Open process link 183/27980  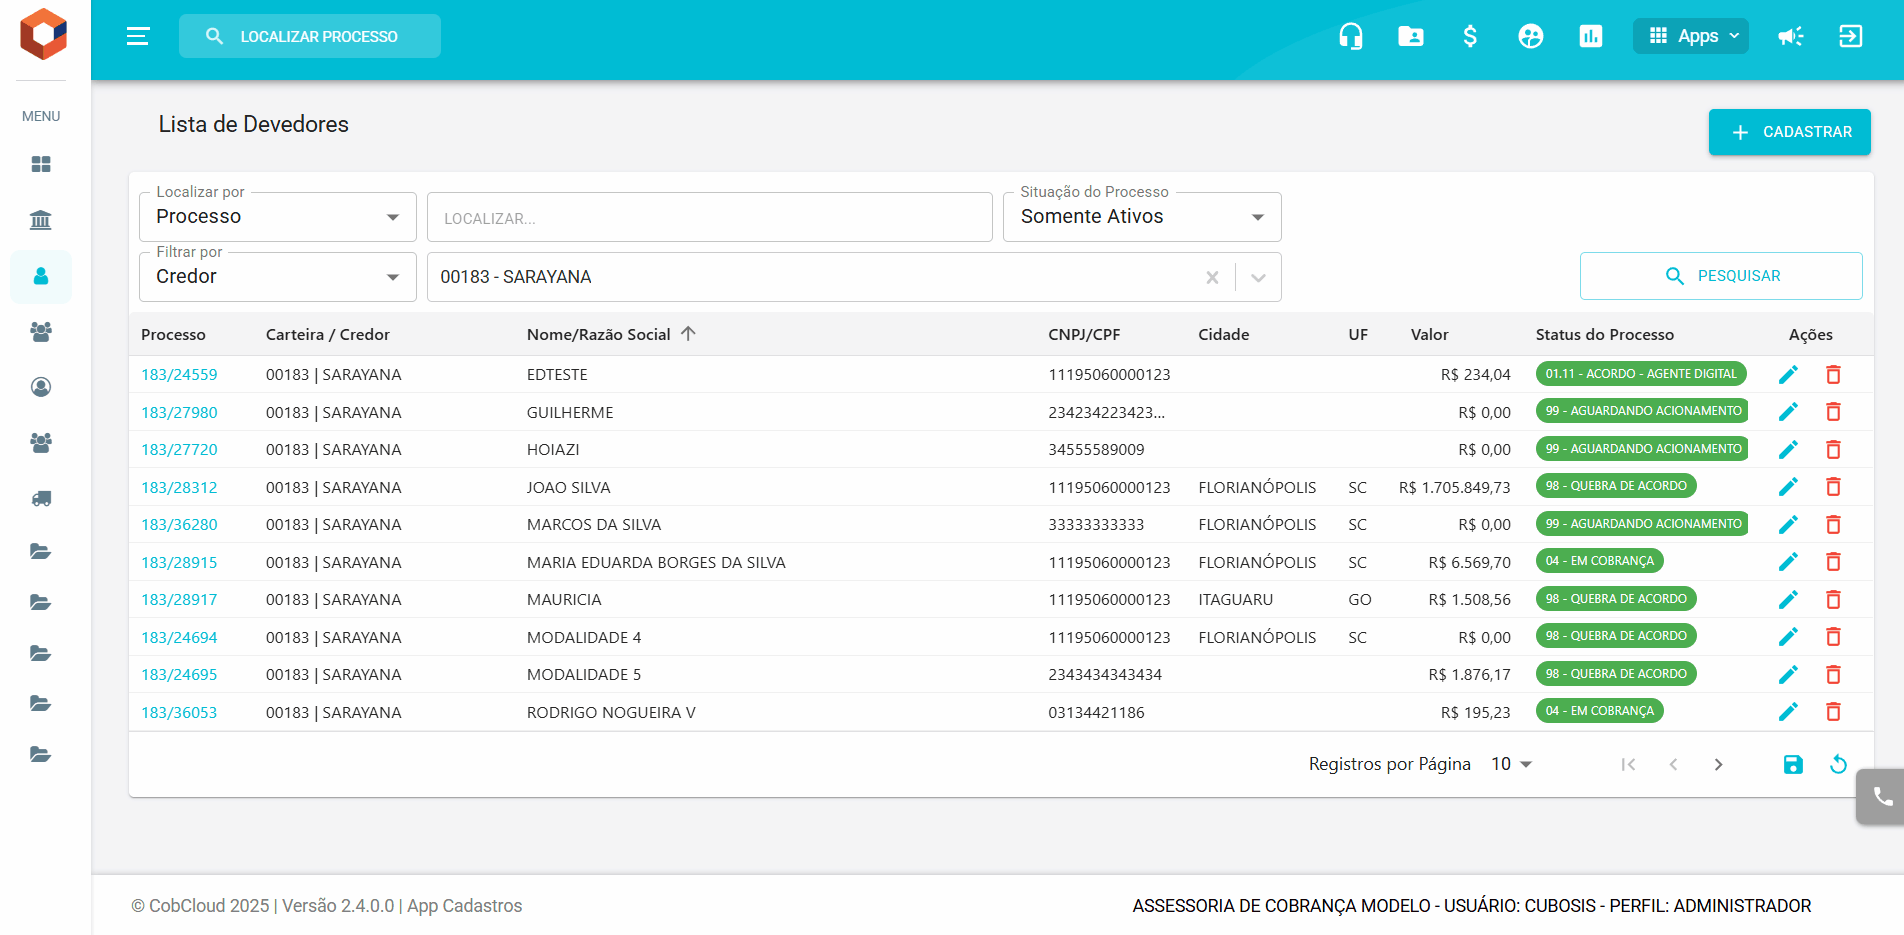point(179,412)
